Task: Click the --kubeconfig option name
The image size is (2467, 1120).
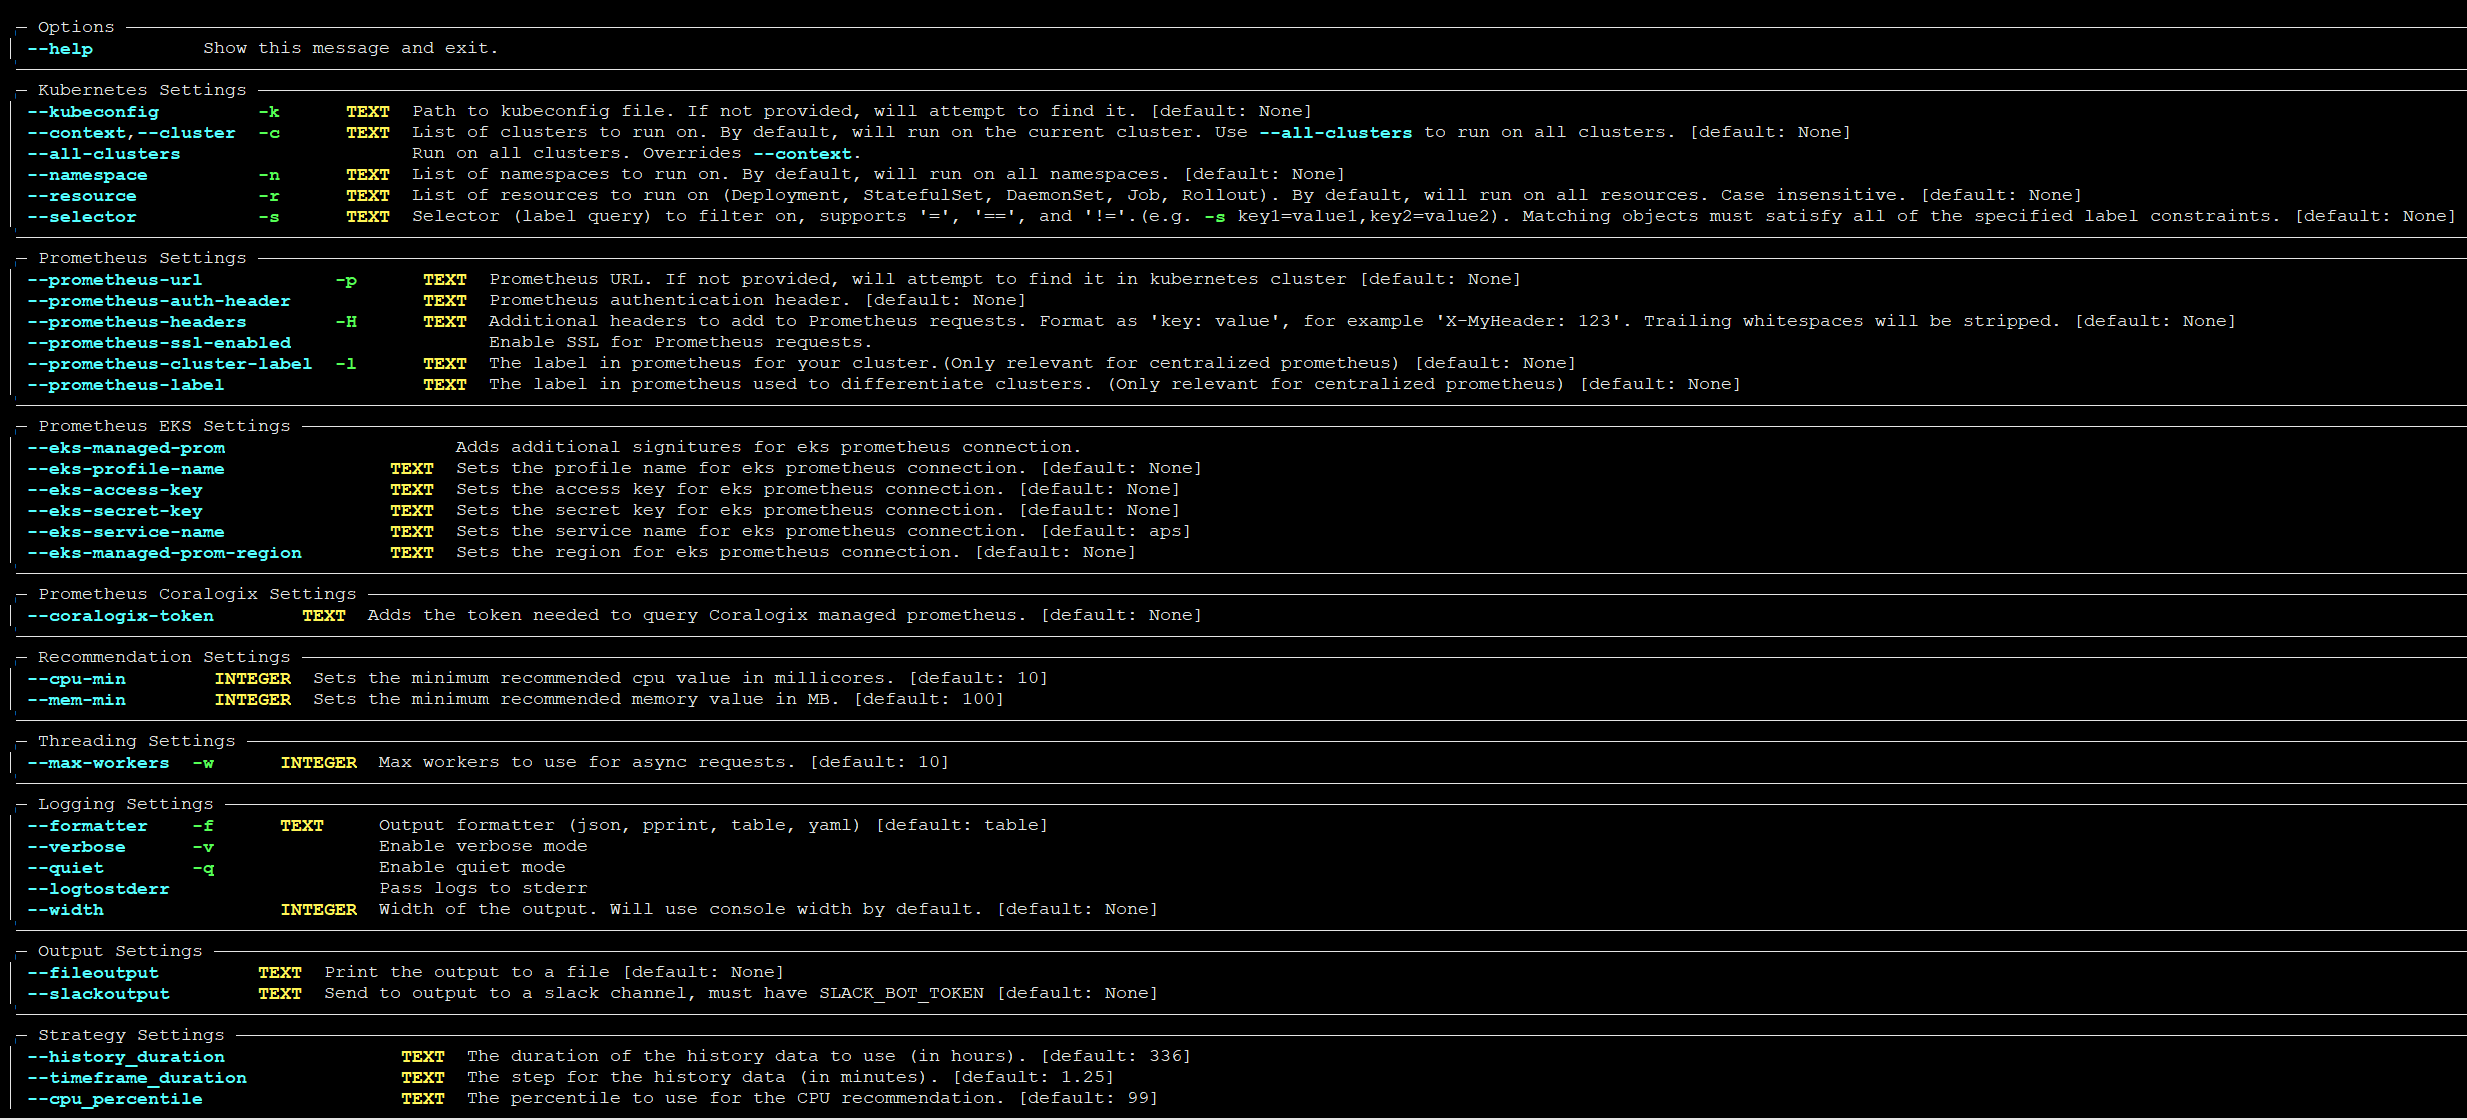Action: coord(93,112)
